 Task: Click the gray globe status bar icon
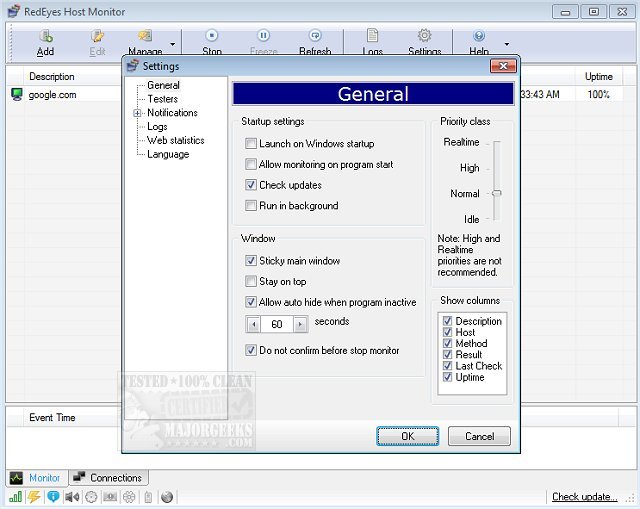click(167, 497)
